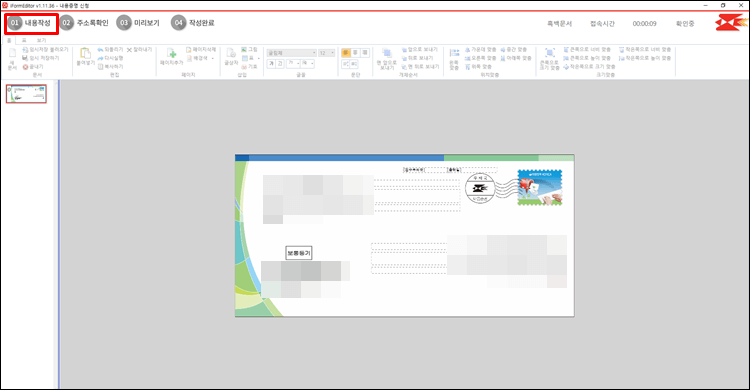Align objects center with 가운데 맞춤

tap(480, 50)
